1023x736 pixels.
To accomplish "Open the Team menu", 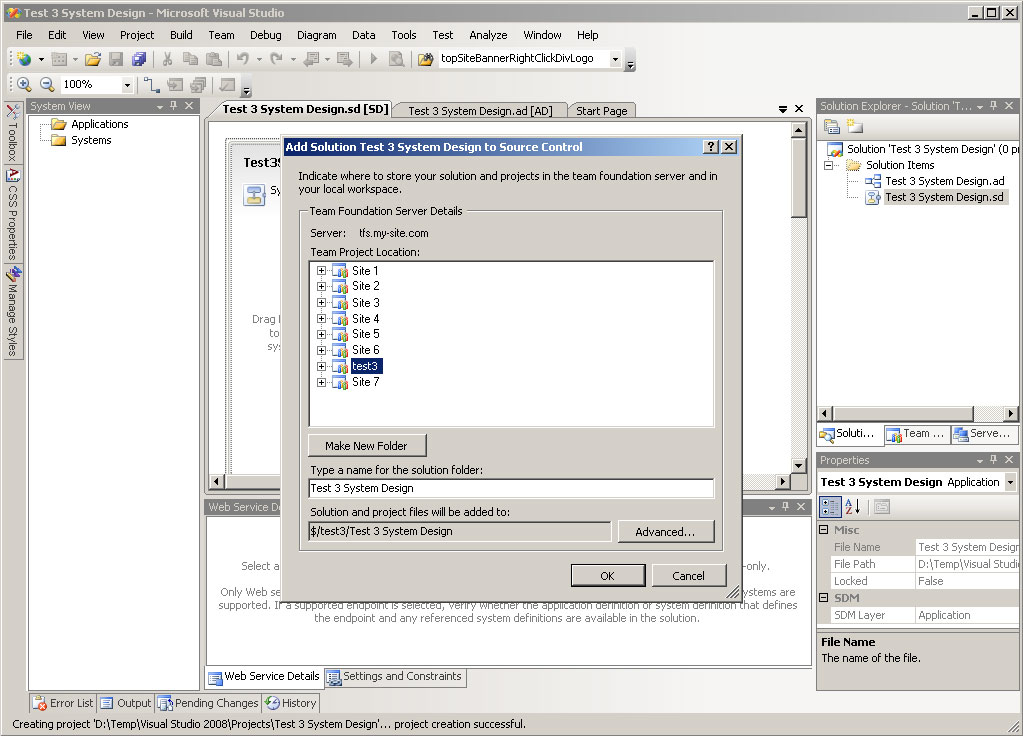I will click(x=221, y=35).
